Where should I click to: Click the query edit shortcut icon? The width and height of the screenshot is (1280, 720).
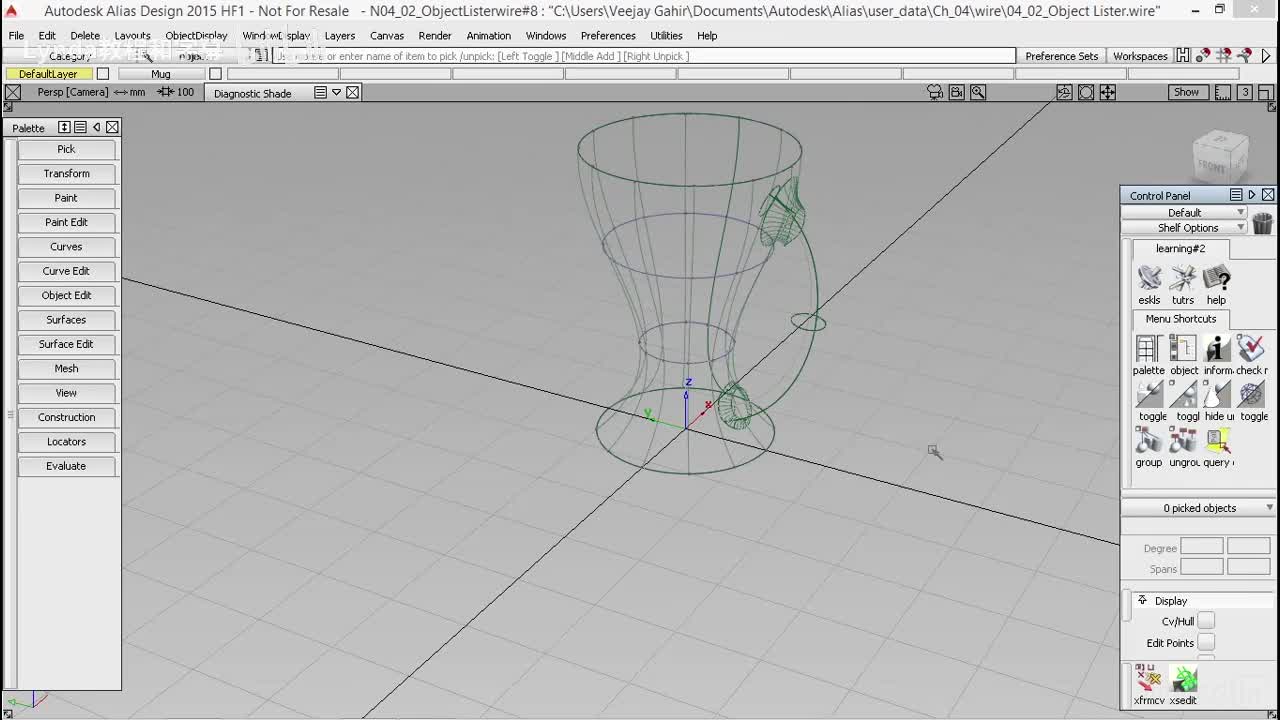coord(1217,440)
